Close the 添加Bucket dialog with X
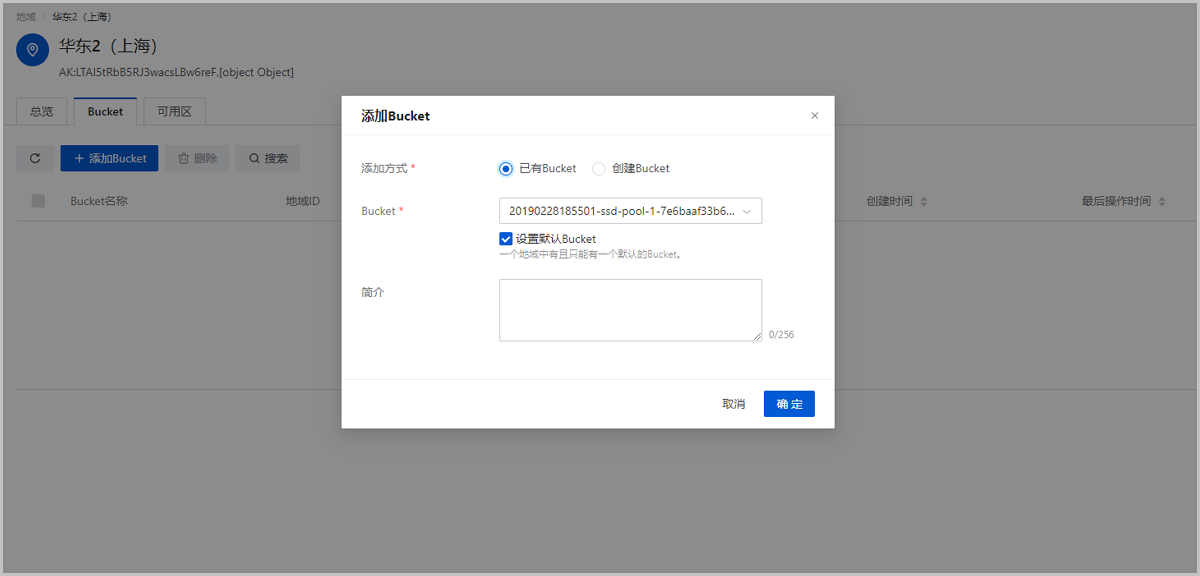 coord(814,116)
